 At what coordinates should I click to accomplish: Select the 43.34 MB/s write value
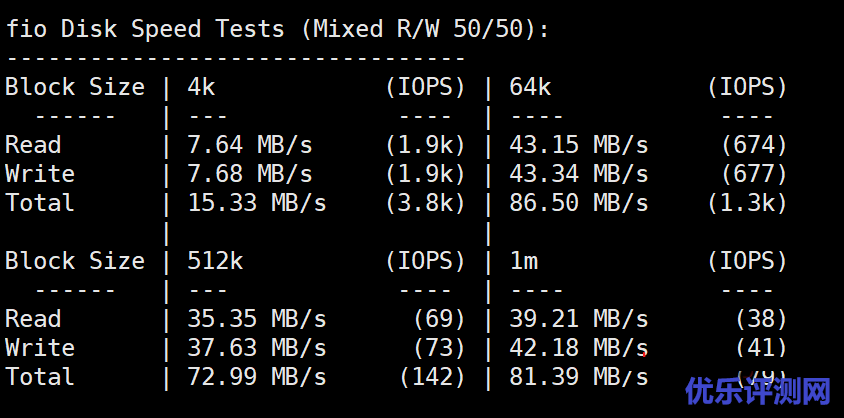(x=579, y=174)
